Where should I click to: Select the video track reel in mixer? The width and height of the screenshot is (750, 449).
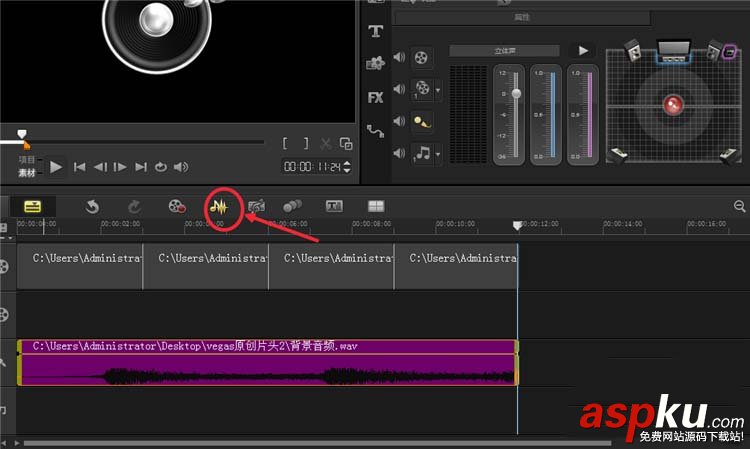[x=421, y=58]
